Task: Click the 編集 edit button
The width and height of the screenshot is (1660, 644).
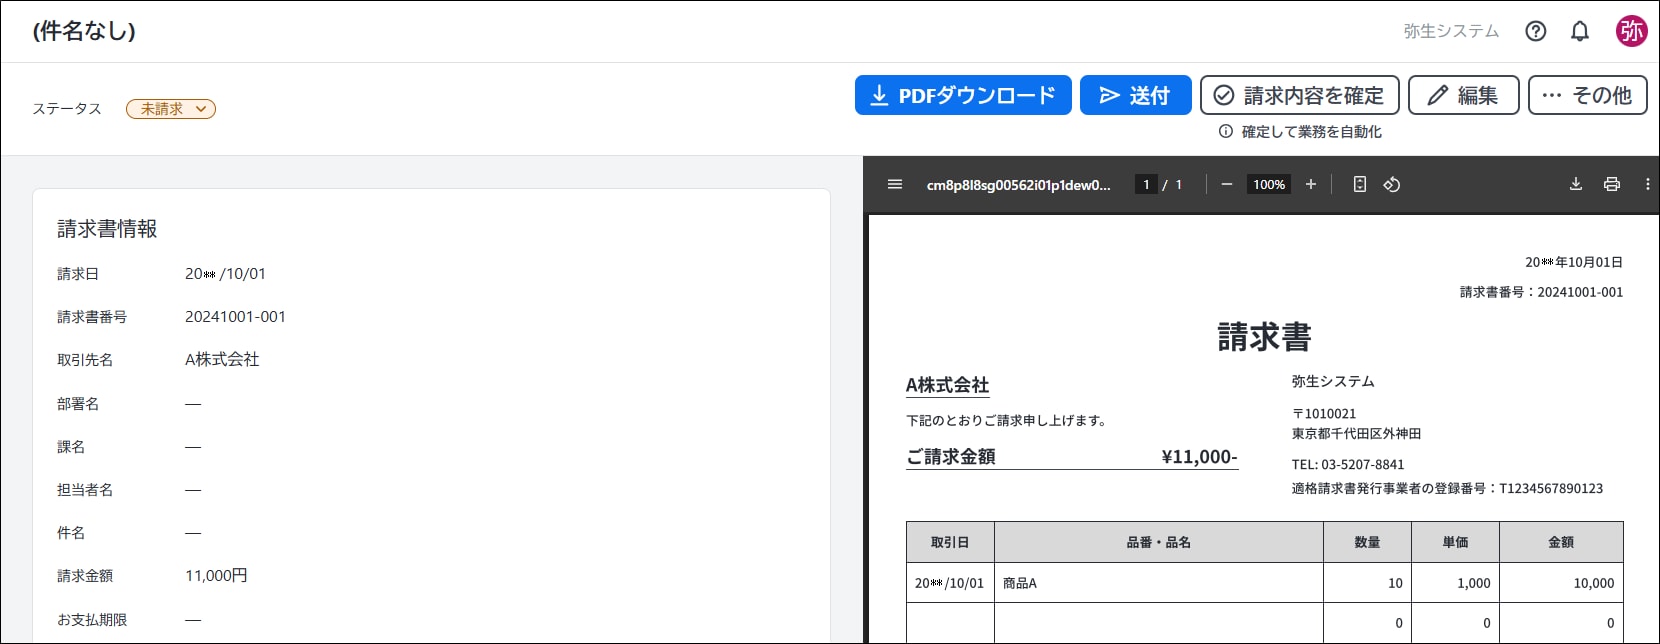Action: (1463, 95)
